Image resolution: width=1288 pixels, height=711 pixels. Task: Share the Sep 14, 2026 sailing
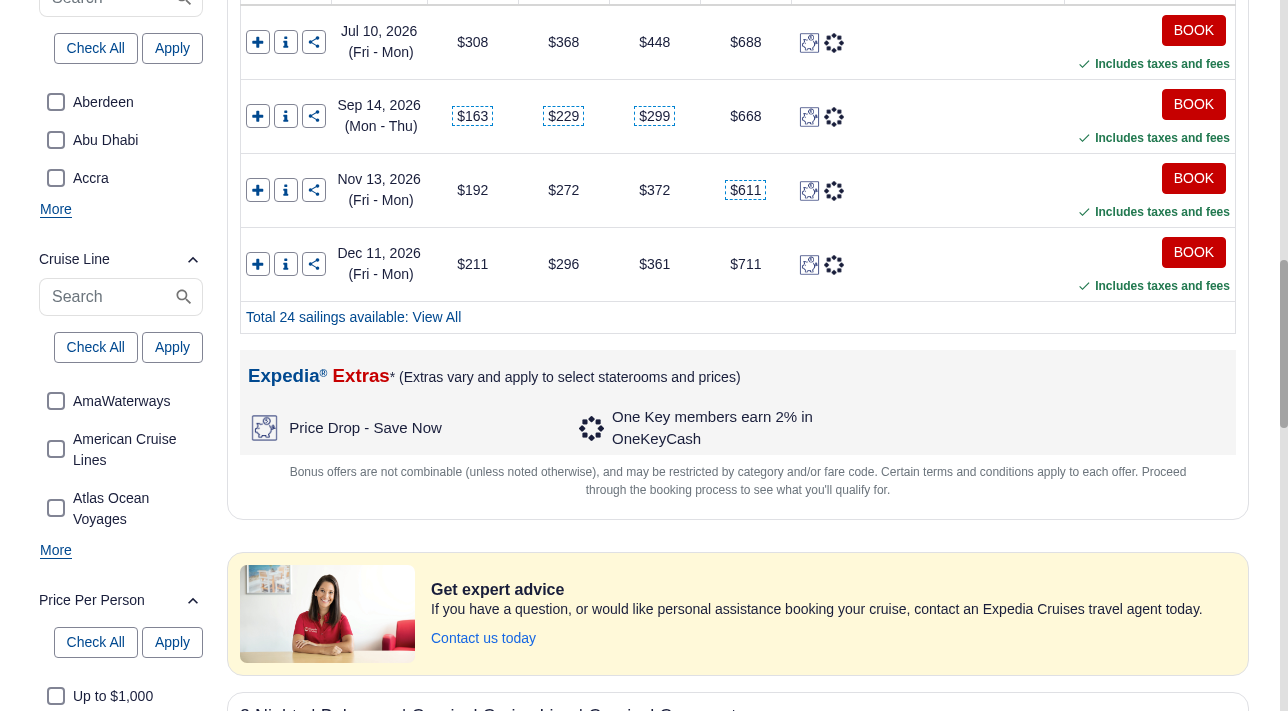314,116
